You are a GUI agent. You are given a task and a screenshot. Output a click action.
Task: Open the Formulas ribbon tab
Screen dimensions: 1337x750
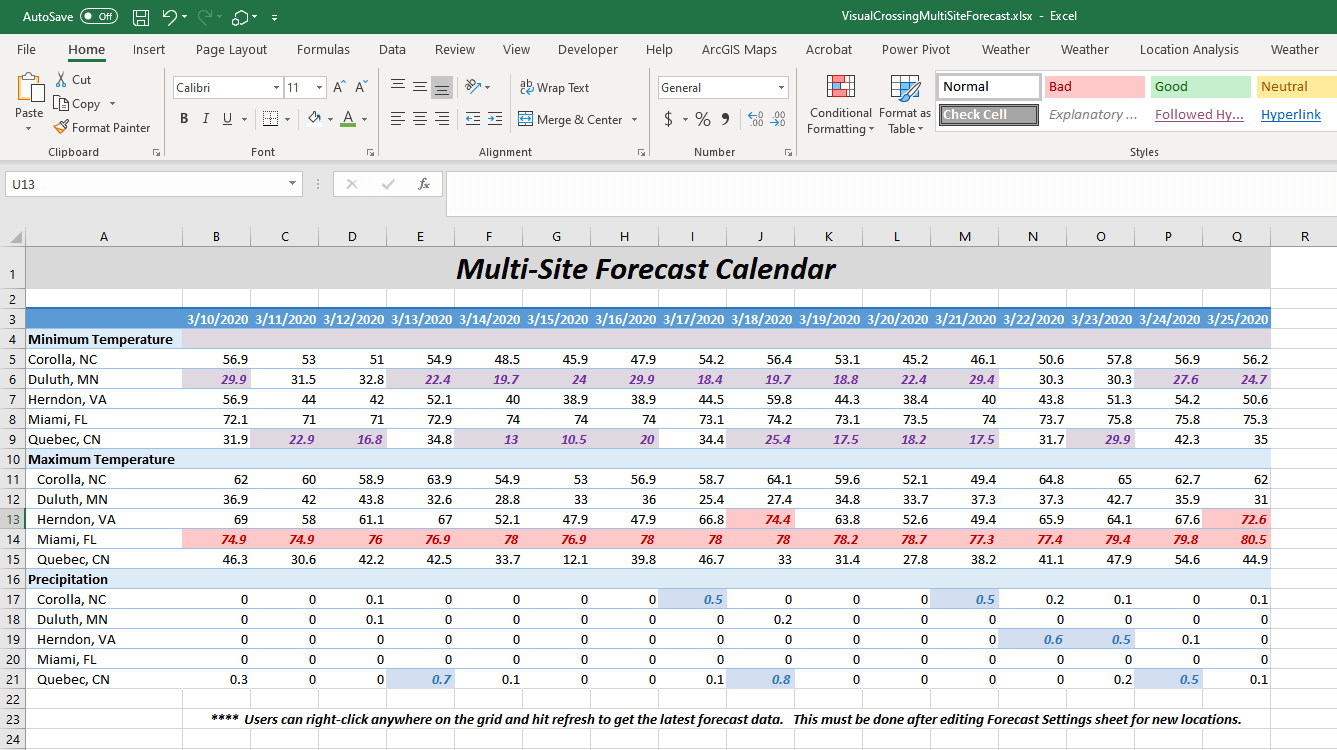pyautogui.click(x=323, y=50)
